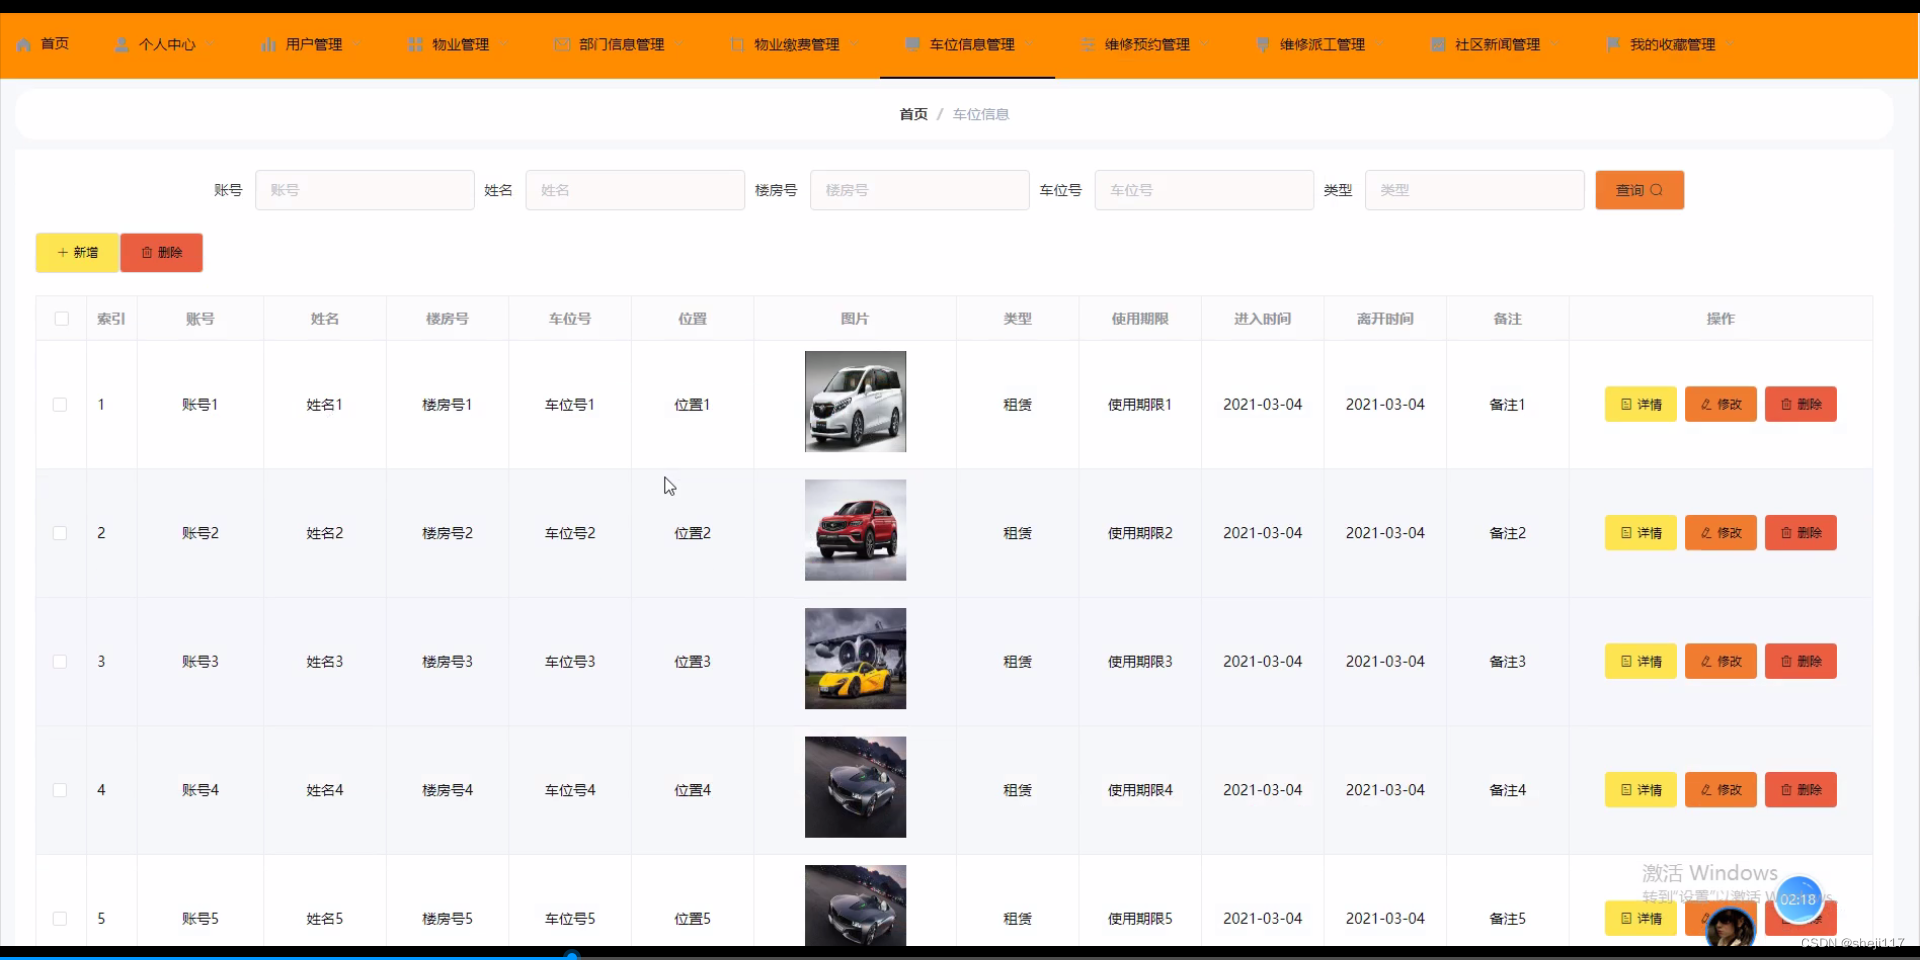Click the 物业管理 grid icon
This screenshot has width=1920, height=960.
click(415, 44)
